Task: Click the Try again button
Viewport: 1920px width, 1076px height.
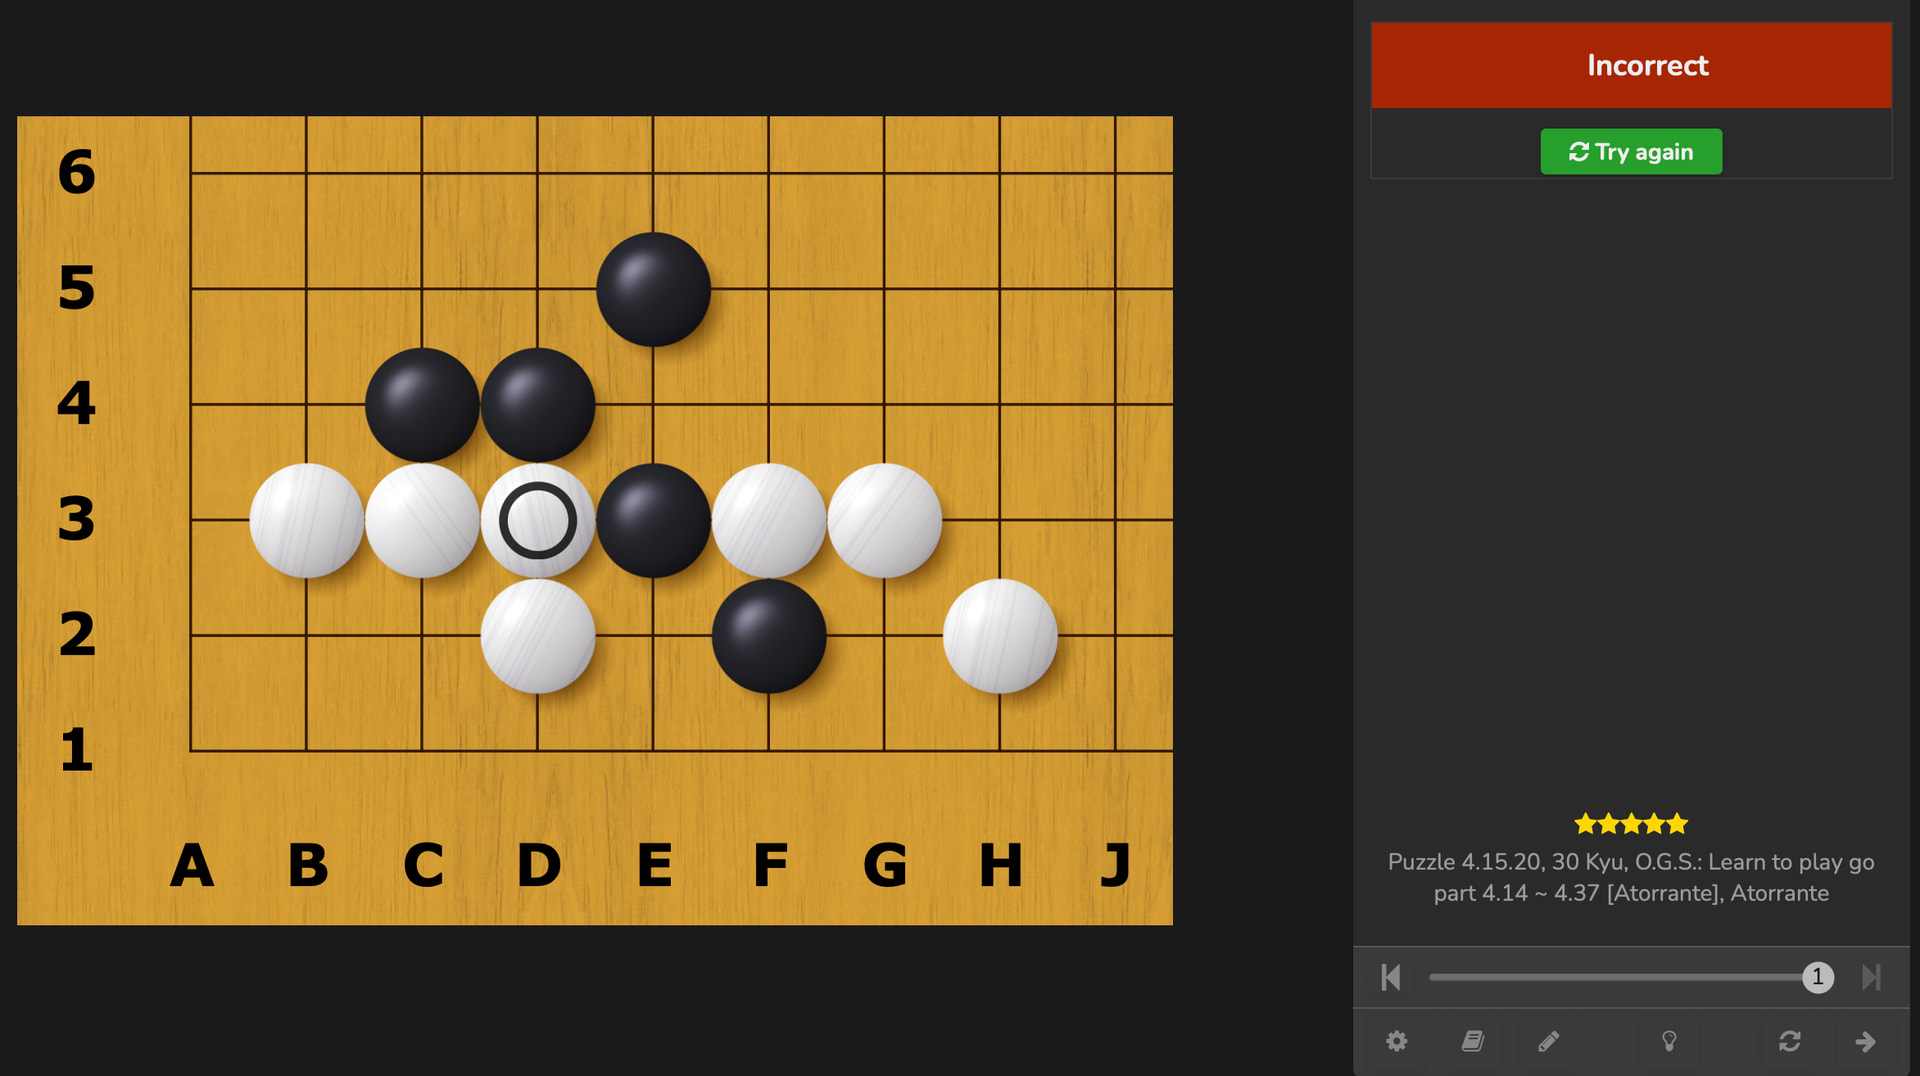Action: point(1631,152)
